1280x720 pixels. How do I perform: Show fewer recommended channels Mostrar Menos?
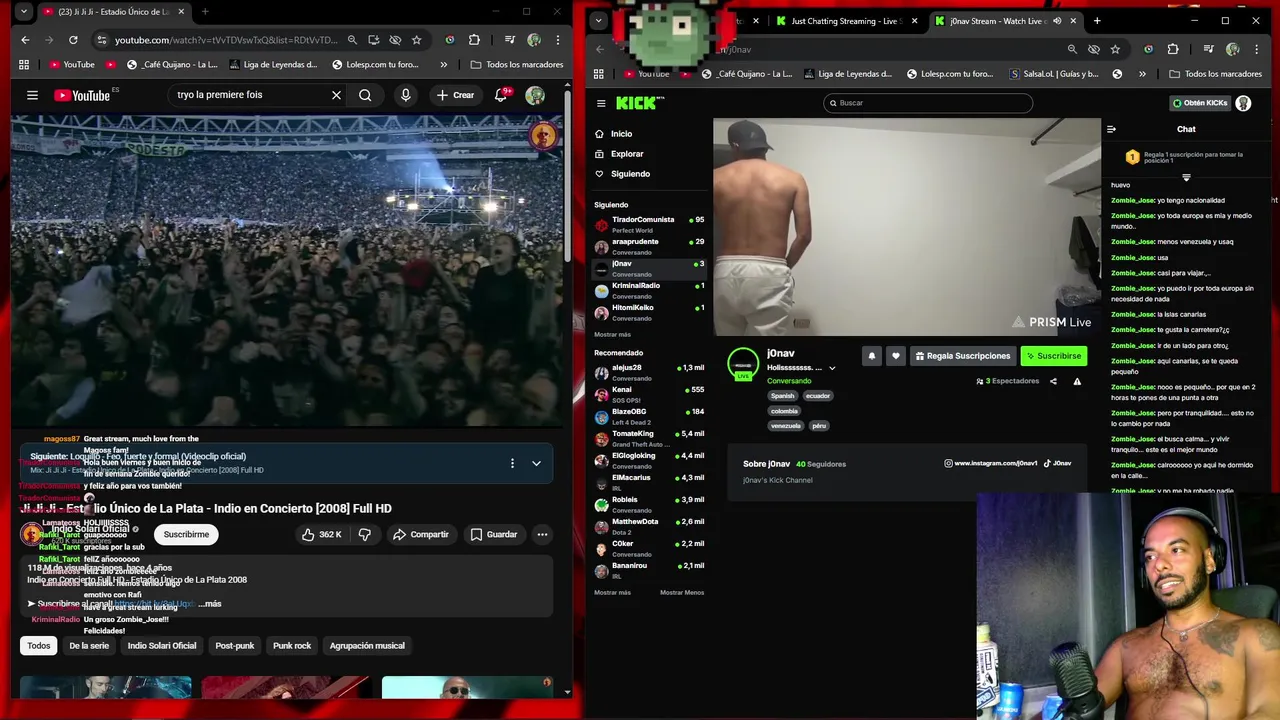tap(682, 592)
